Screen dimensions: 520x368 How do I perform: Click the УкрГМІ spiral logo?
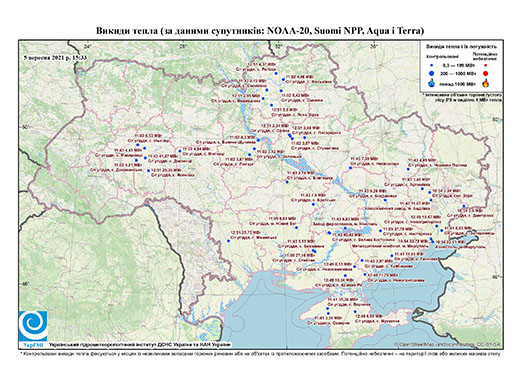tap(33, 327)
